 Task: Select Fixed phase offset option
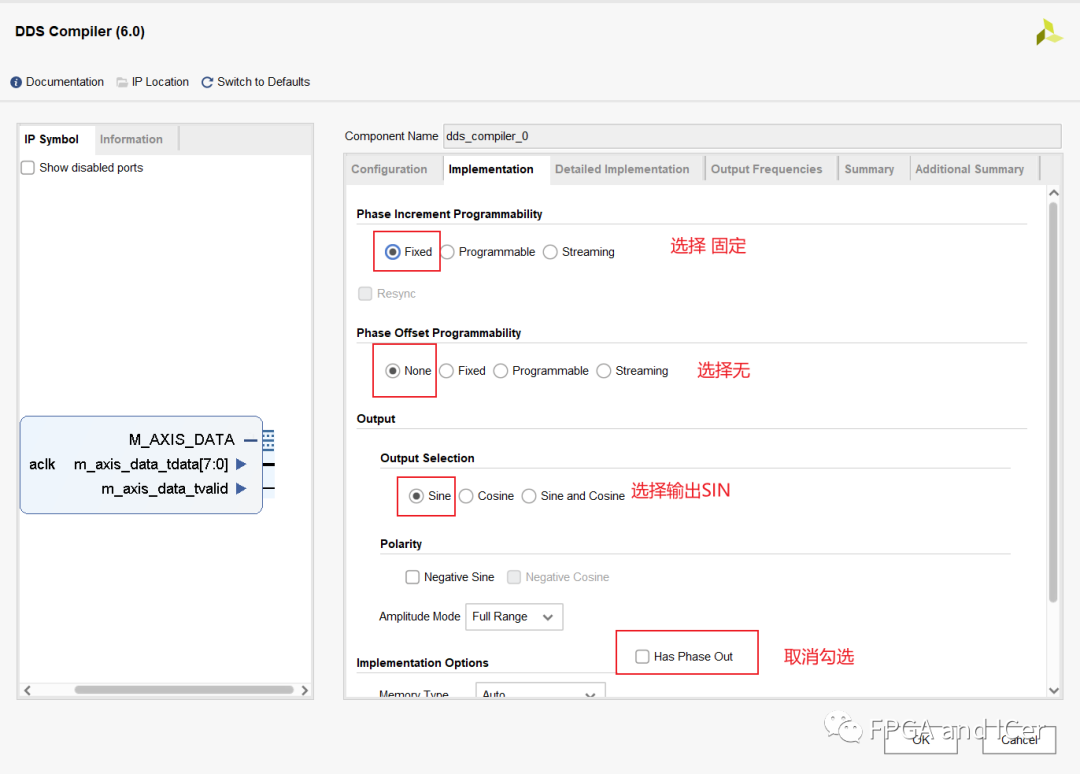click(446, 371)
